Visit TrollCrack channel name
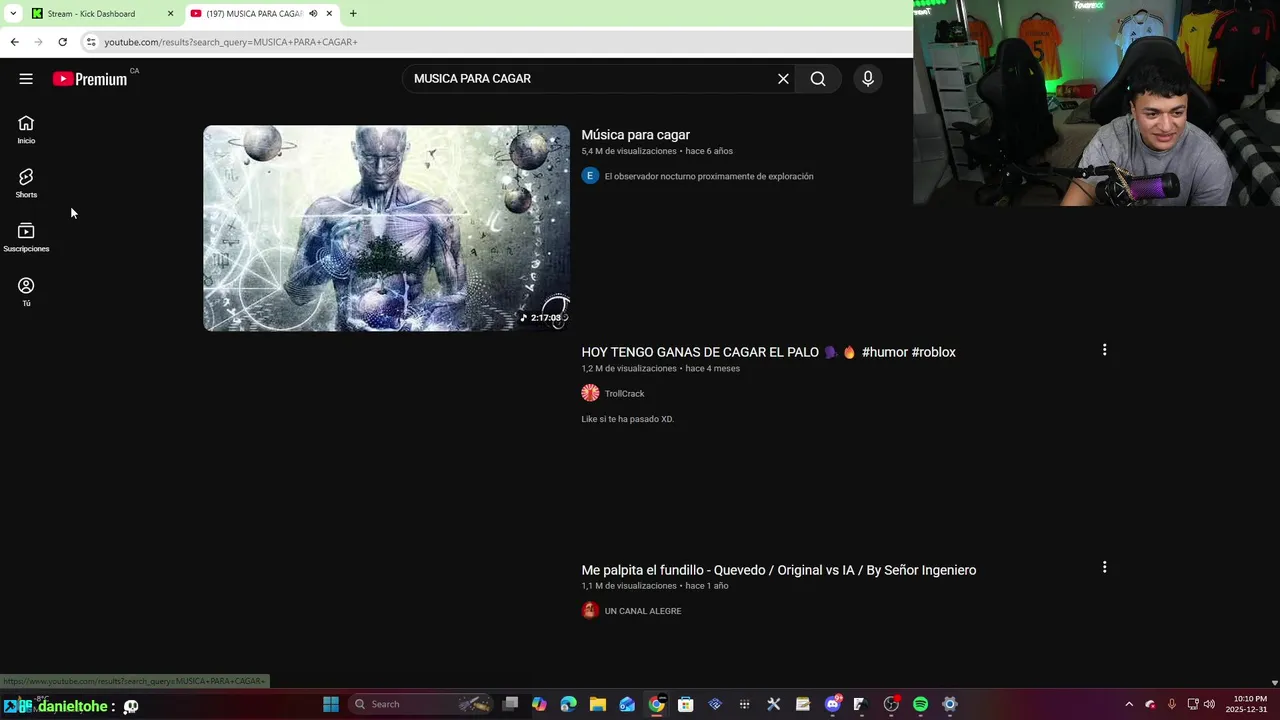 click(625, 394)
